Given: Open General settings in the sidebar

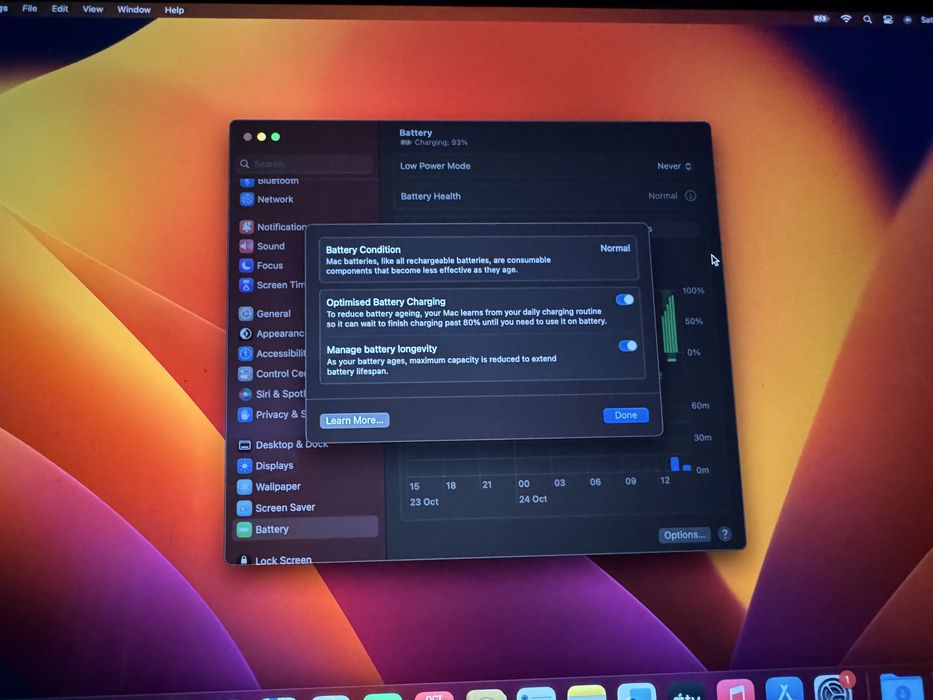Looking at the screenshot, I should click(x=265, y=314).
